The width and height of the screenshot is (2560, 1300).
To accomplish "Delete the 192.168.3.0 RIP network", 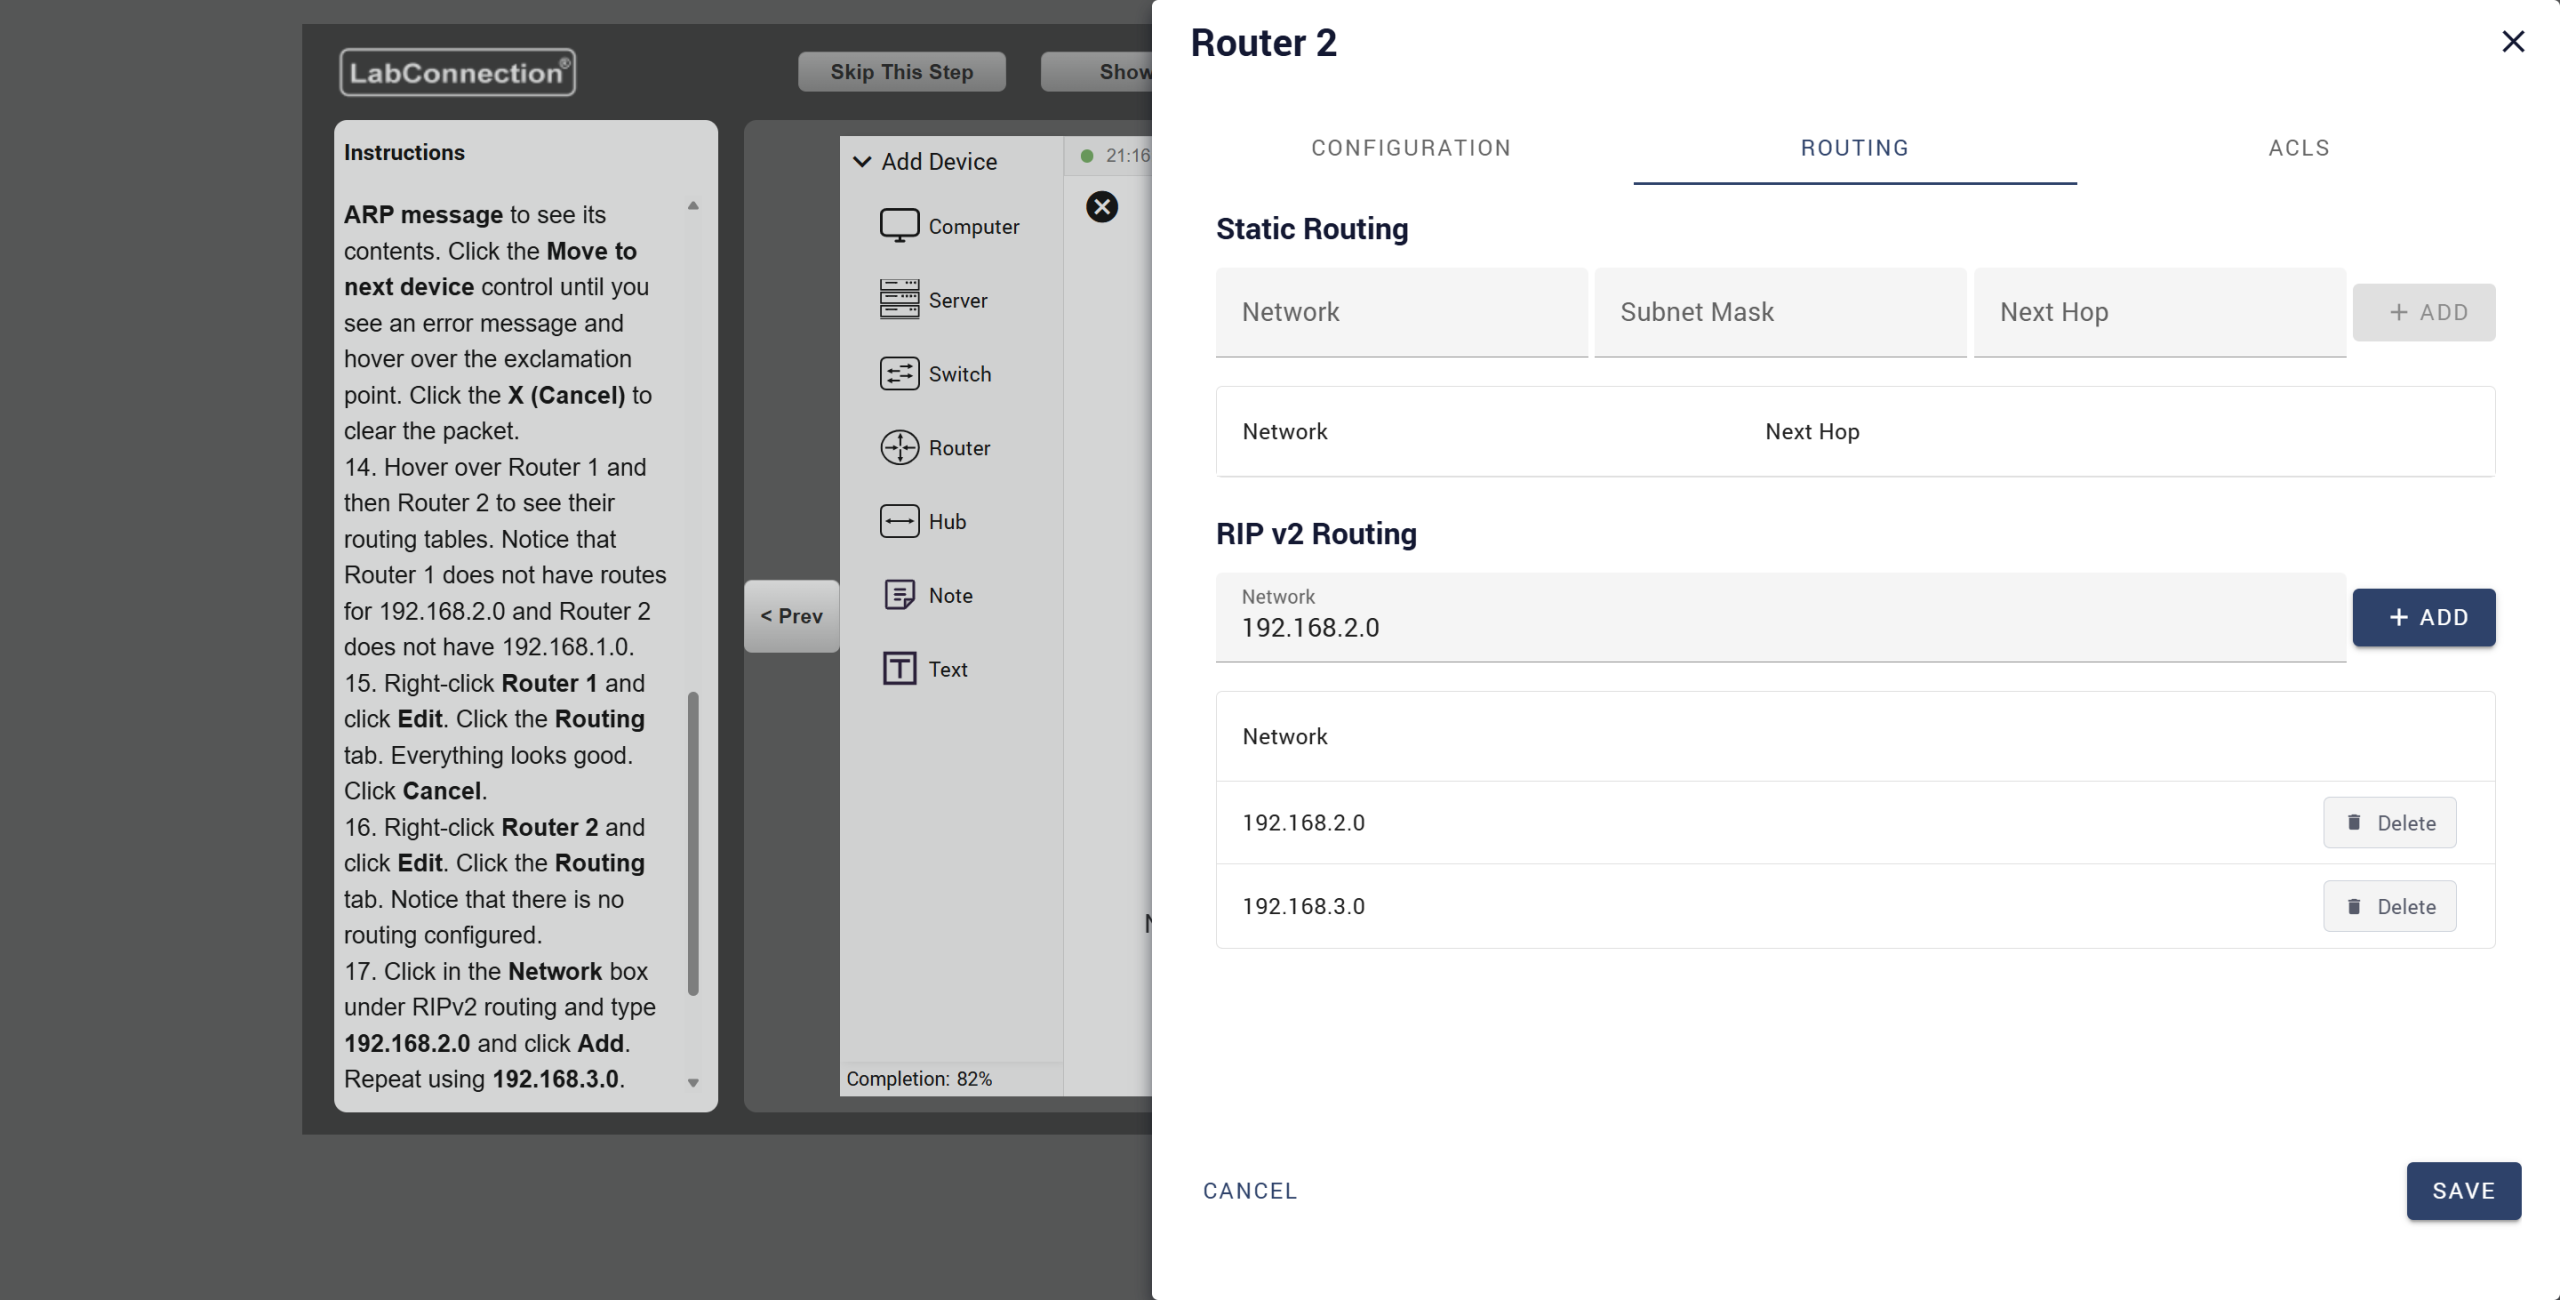I will coord(2389,907).
